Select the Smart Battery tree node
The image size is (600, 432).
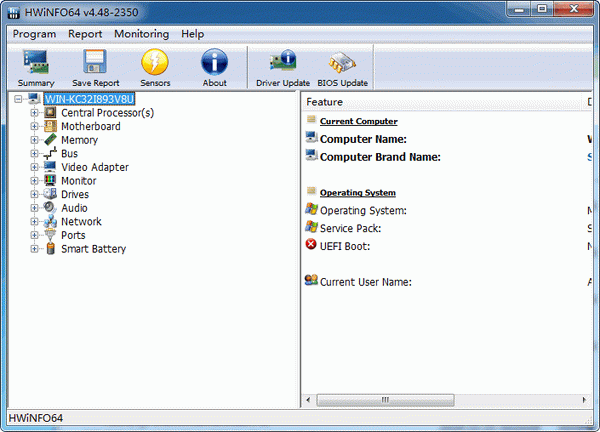[93, 249]
